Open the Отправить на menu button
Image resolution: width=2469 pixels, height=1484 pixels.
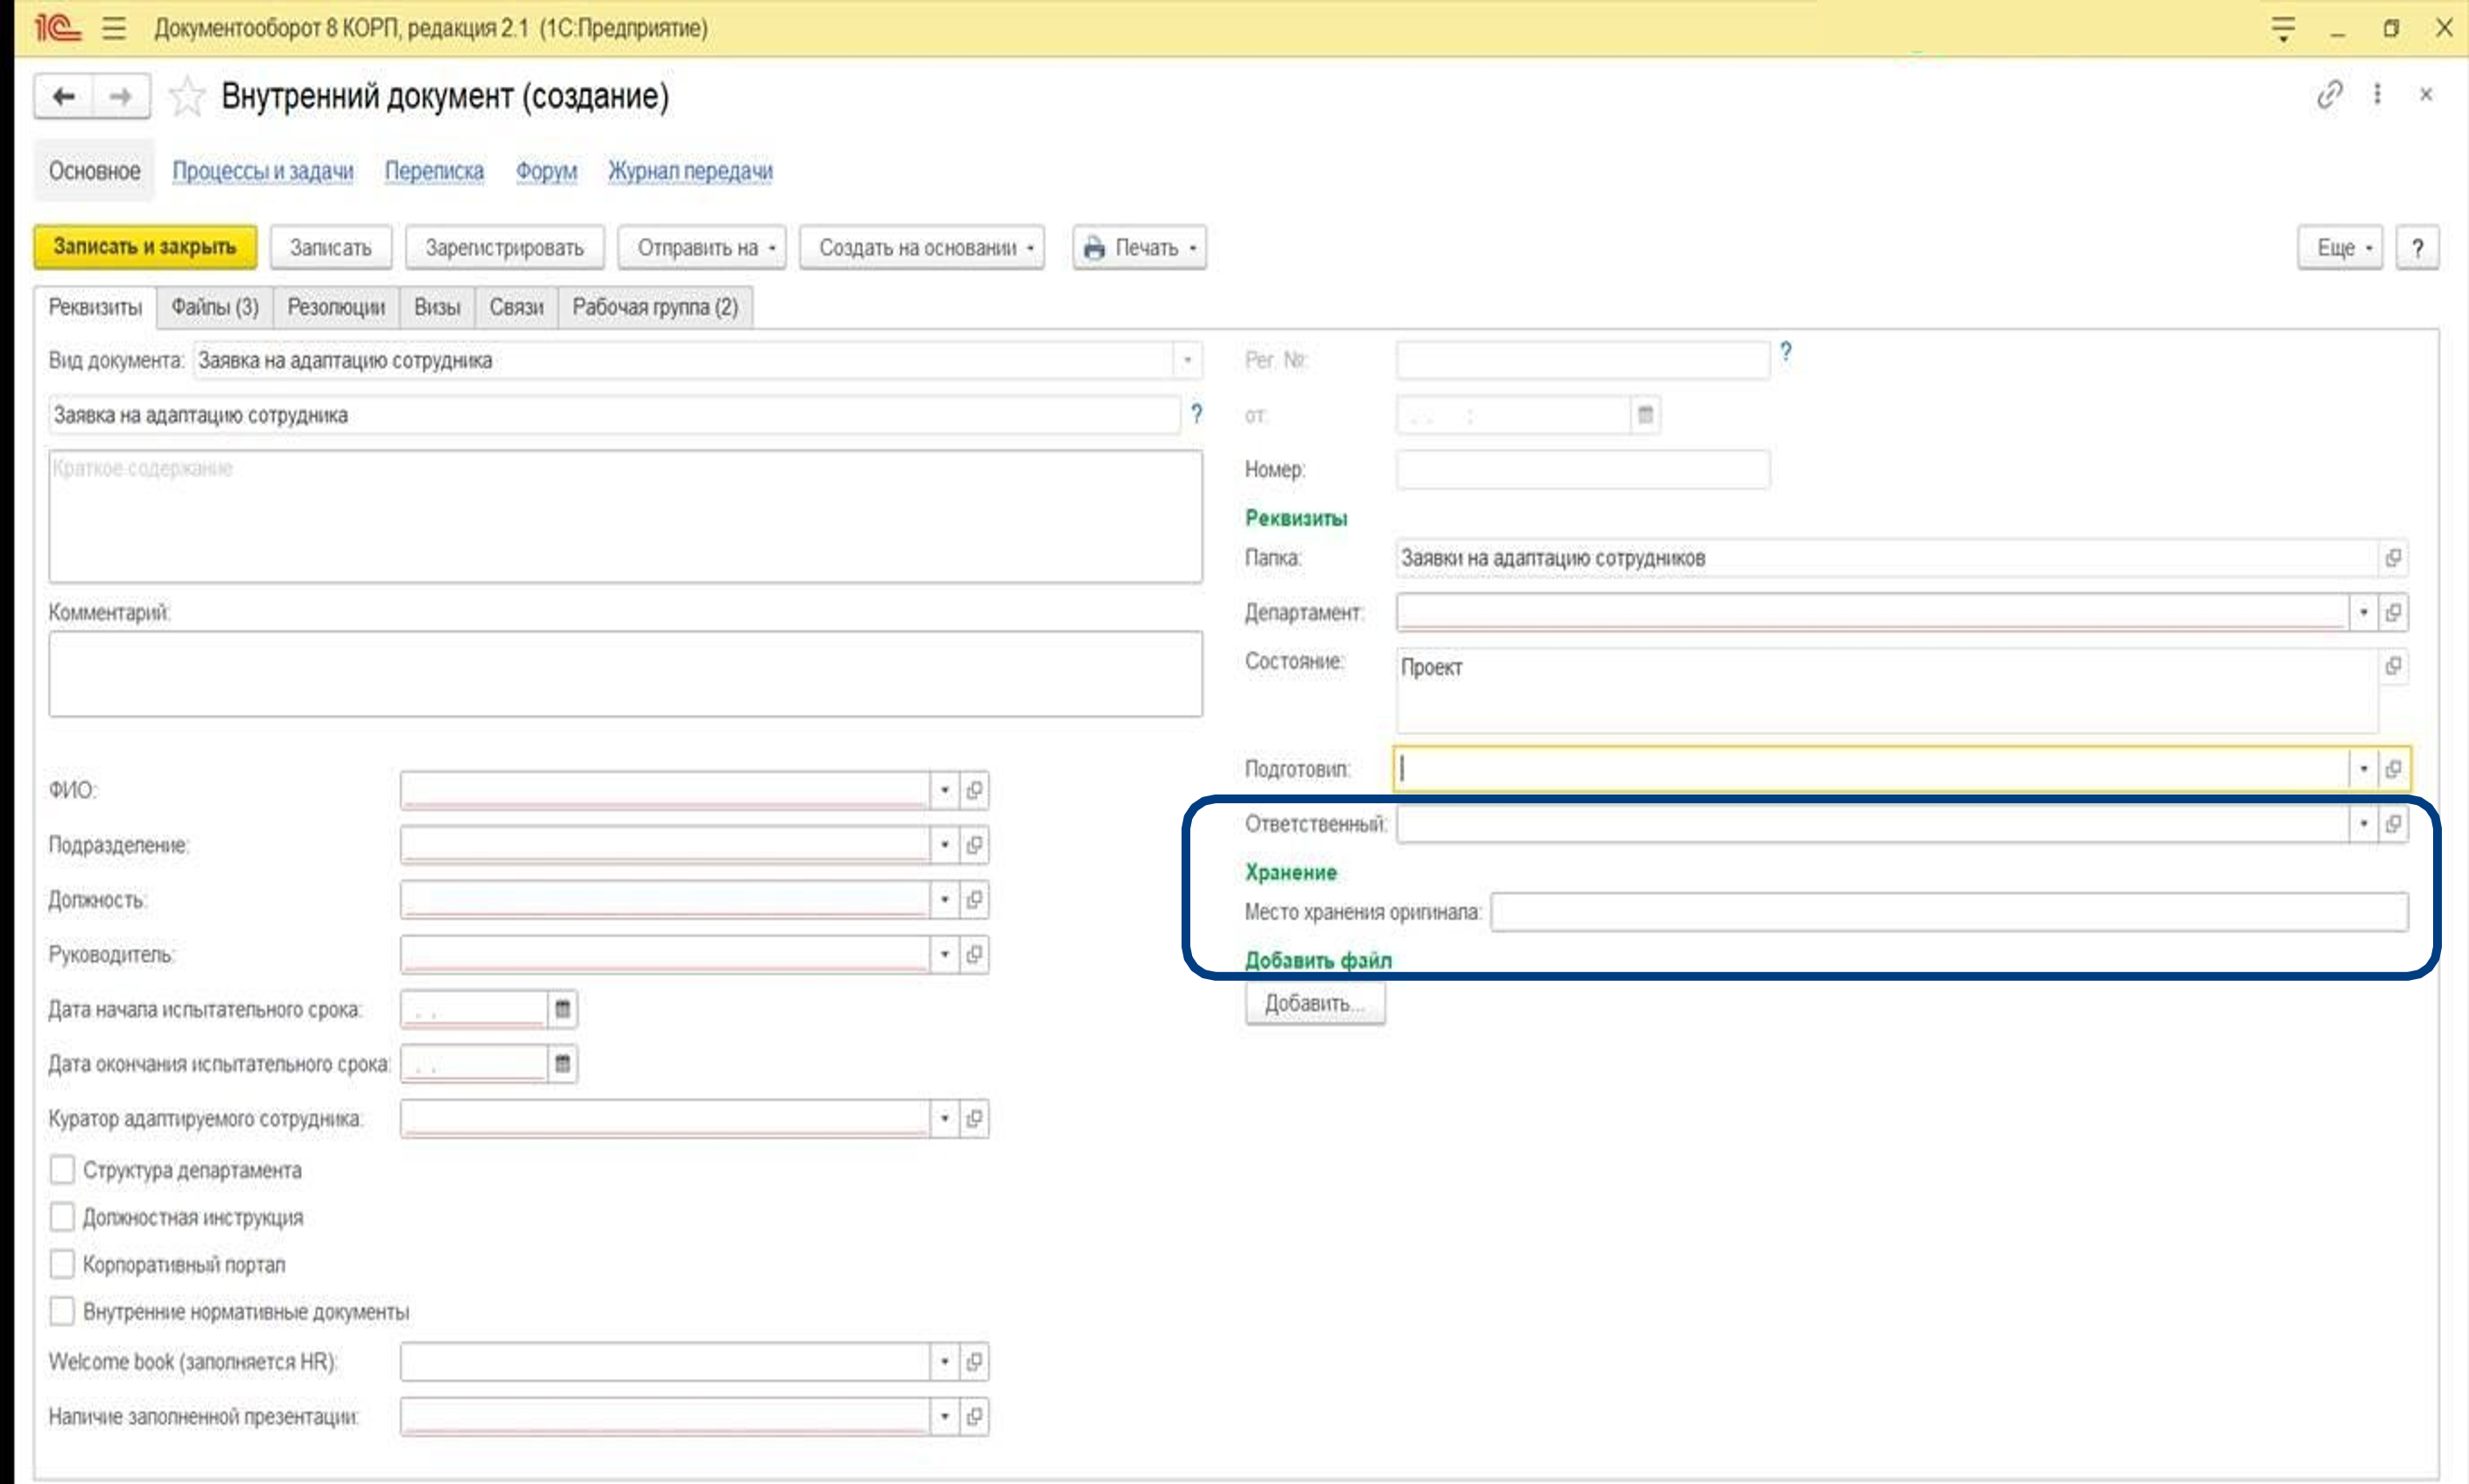(702, 247)
